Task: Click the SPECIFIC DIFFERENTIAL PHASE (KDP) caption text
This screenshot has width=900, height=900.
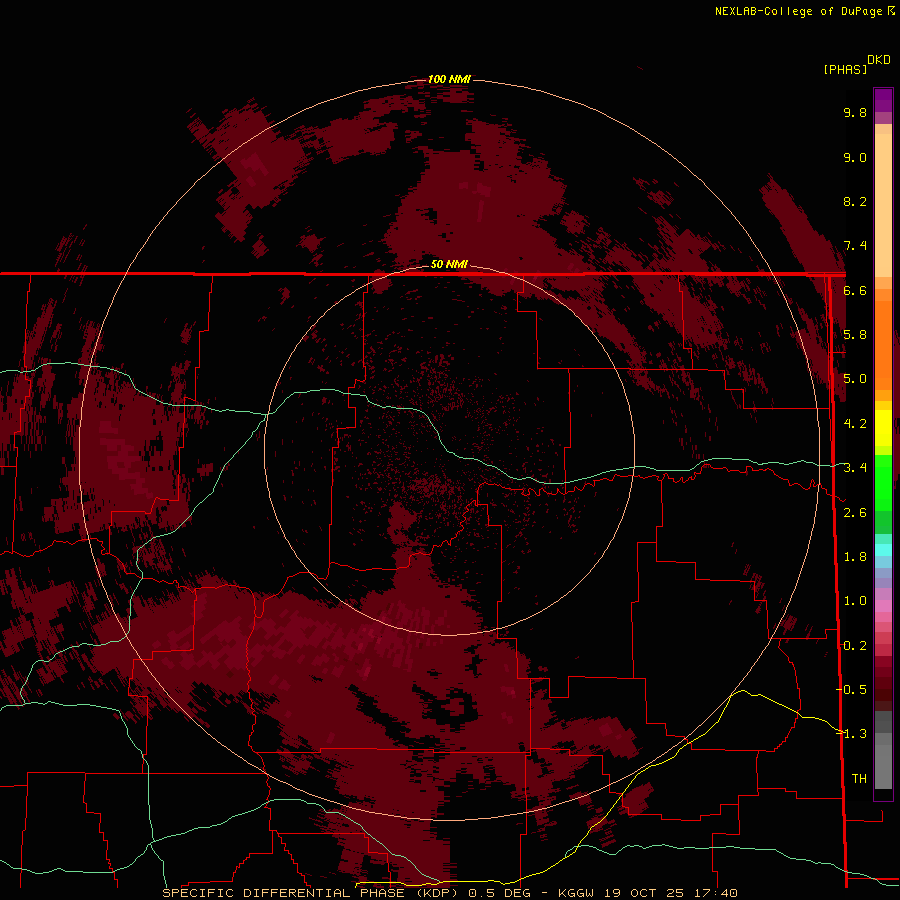Action: tap(311, 893)
